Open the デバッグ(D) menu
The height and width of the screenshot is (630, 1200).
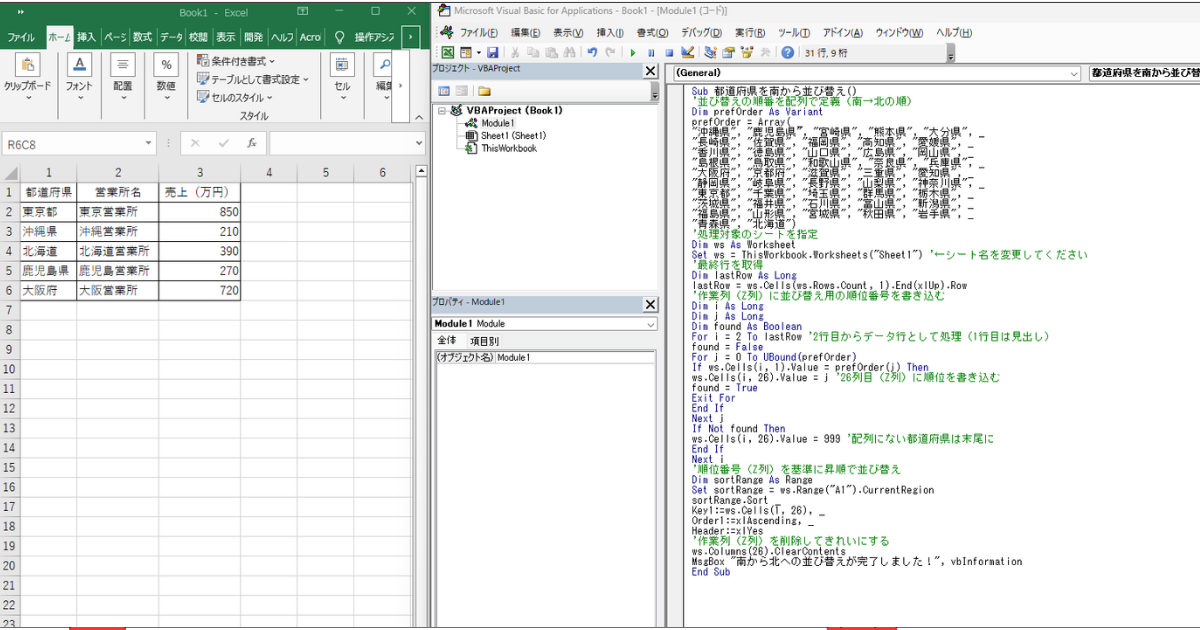701,32
